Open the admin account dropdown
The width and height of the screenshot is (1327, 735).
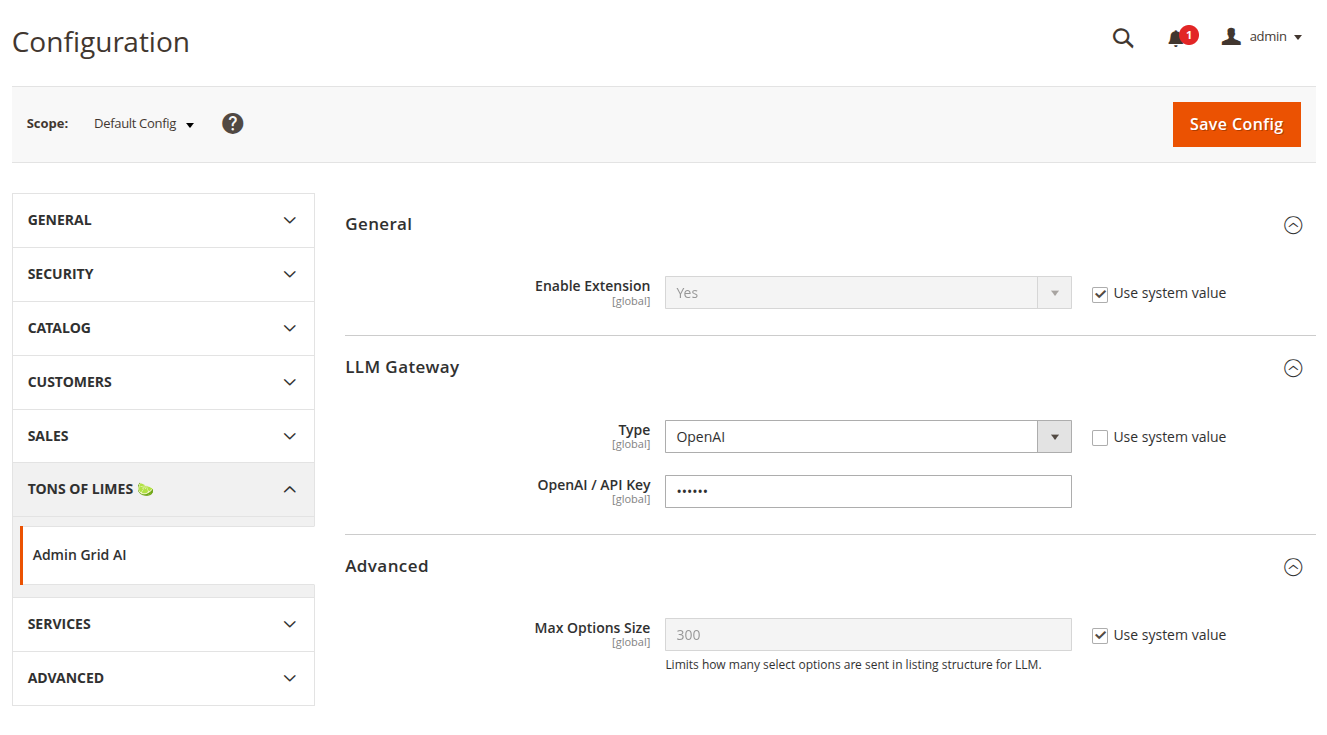click(x=1262, y=37)
